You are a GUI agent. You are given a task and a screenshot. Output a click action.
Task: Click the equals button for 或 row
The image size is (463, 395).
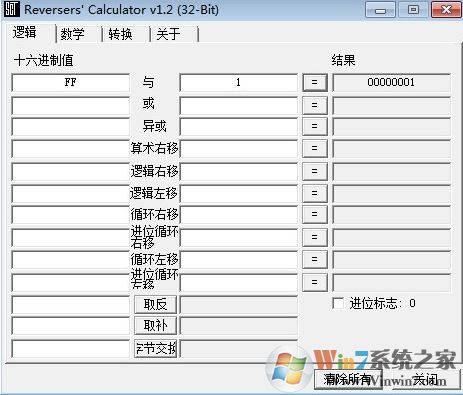pyautogui.click(x=314, y=105)
